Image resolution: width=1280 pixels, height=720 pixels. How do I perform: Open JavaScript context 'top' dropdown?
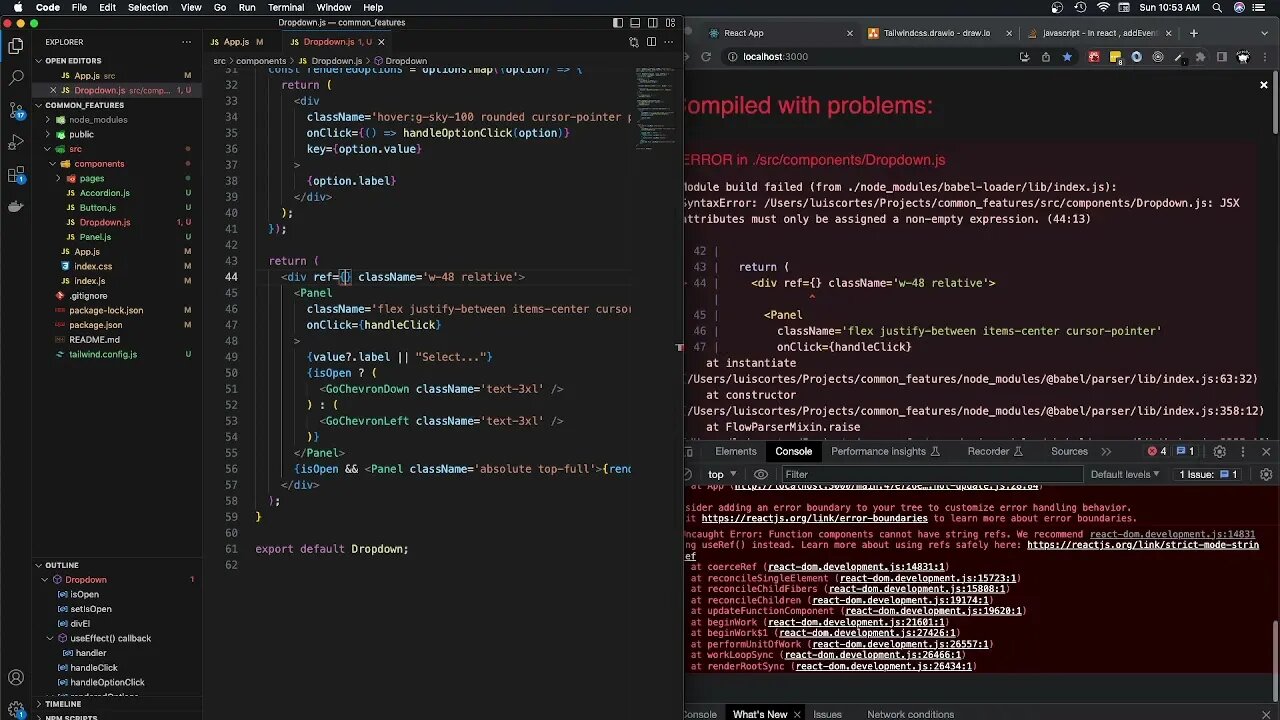[722, 474]
